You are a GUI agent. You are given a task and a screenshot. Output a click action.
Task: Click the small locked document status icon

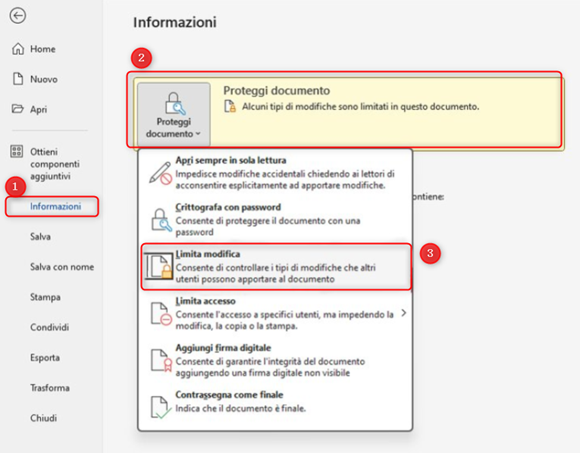tap(230, 106)
